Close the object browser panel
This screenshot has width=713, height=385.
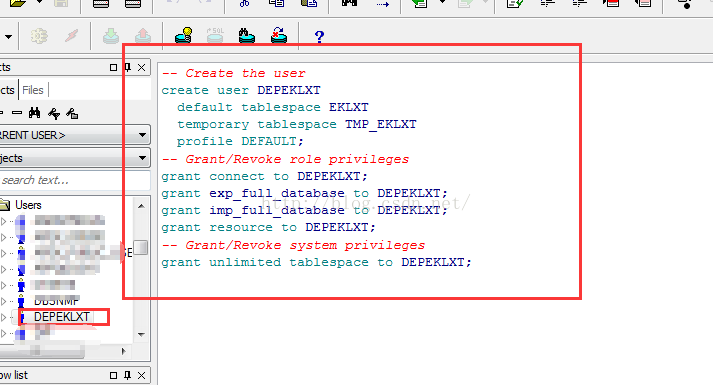coord(141,67)
